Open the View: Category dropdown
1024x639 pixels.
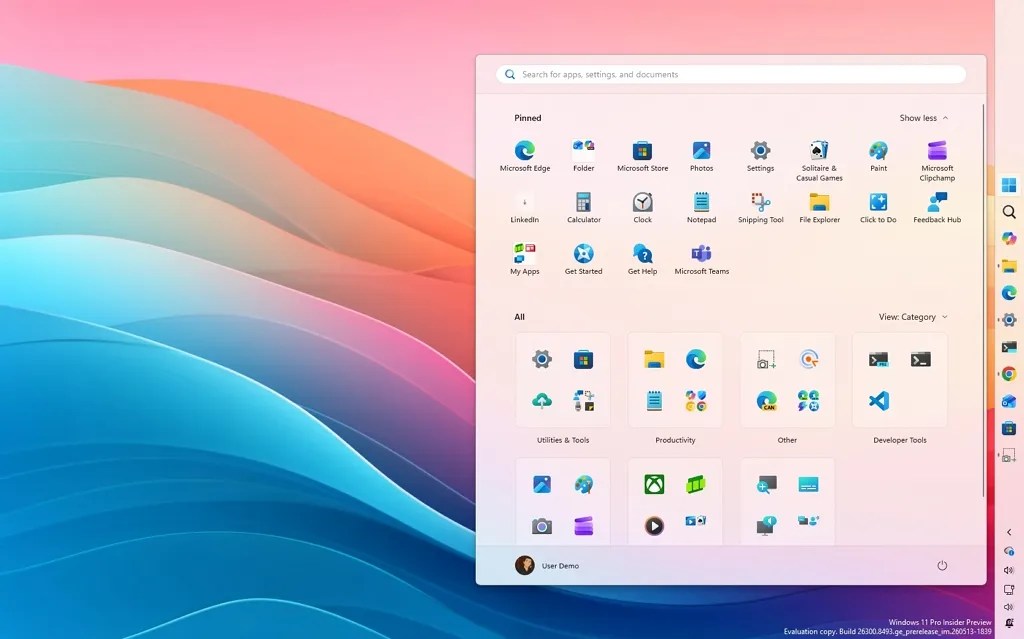coord(913,317)
